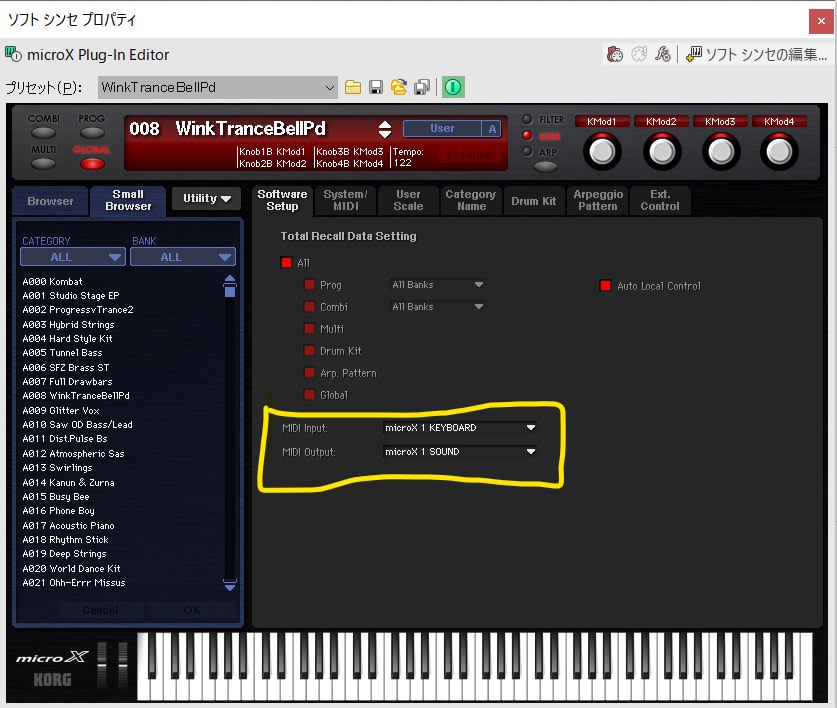
Task: Click the KMod3 knob
Action: coord(720,152)
